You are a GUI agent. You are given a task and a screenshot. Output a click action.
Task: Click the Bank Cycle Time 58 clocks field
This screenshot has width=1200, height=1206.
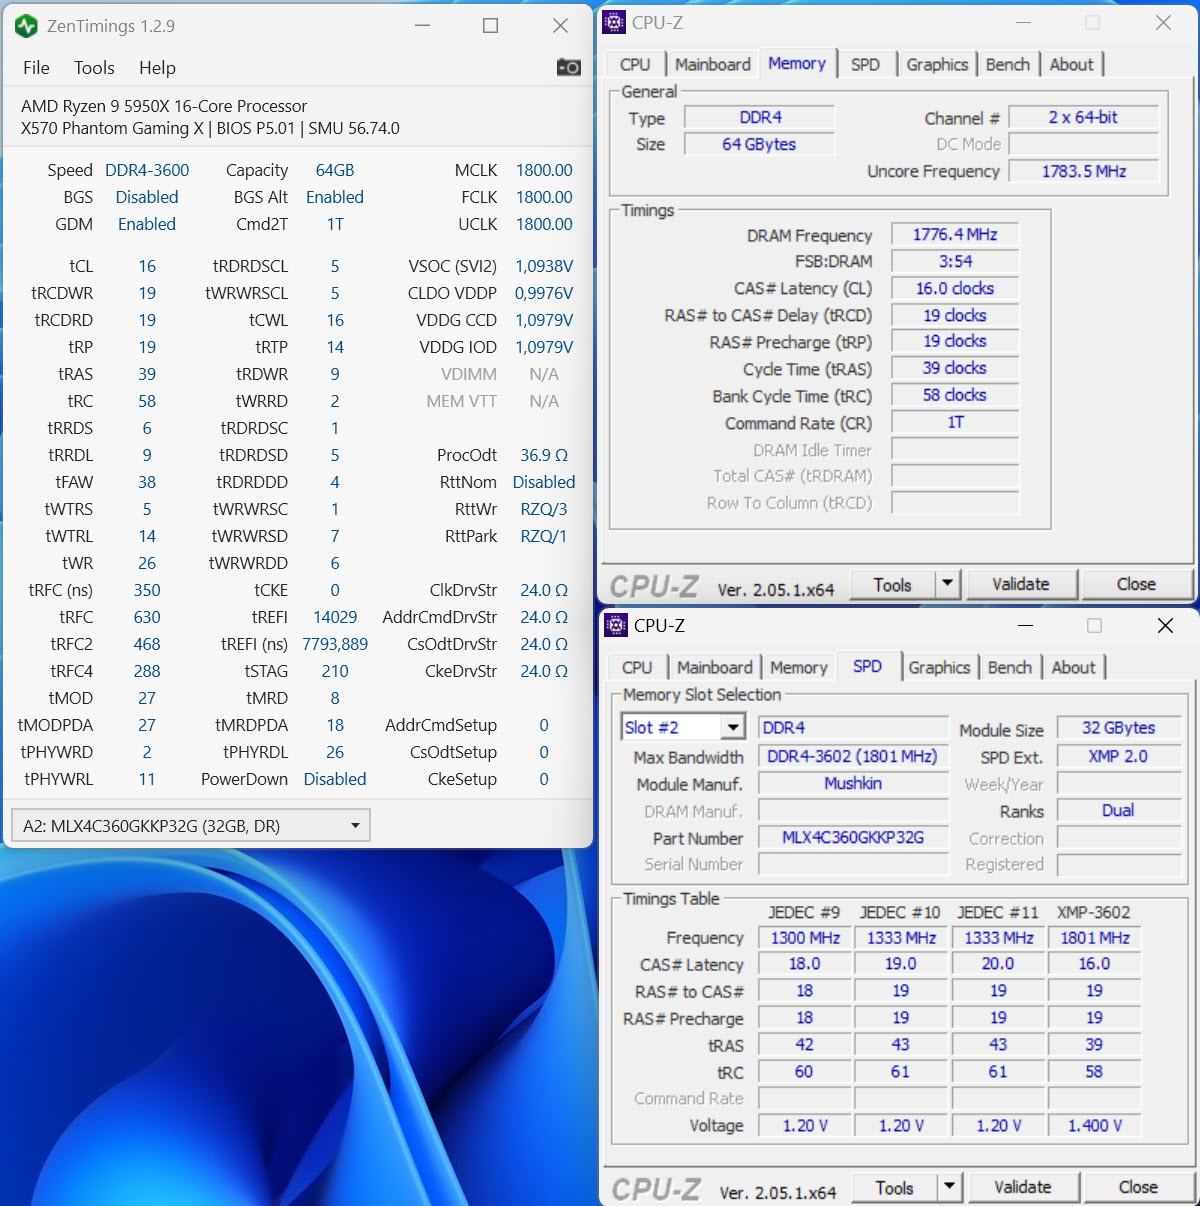(954, 395)
